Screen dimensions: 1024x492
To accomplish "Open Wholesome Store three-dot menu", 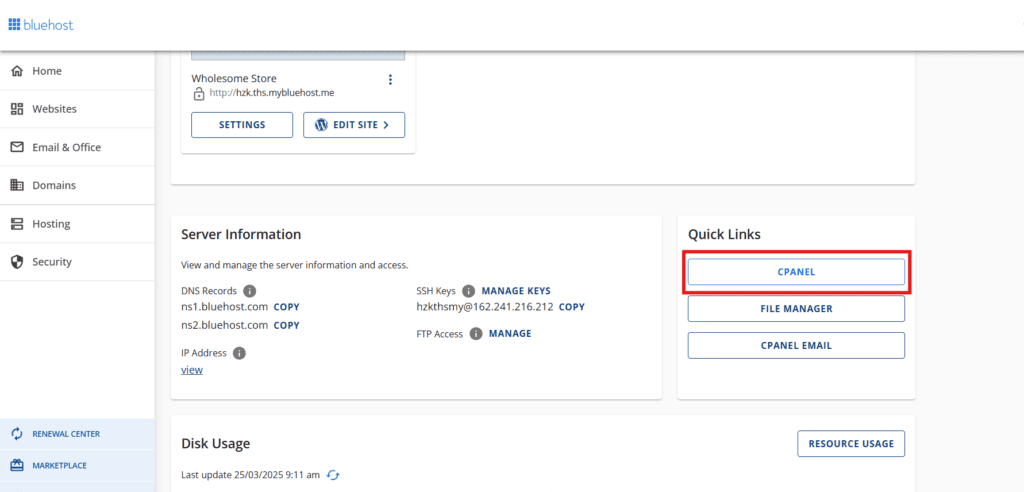I will [391, 80].
